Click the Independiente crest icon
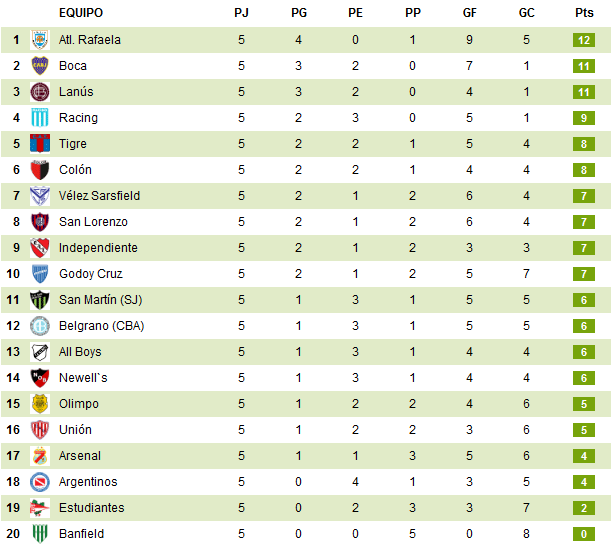The width and height of the screenshot is (611, 557). tap(40, 248)
